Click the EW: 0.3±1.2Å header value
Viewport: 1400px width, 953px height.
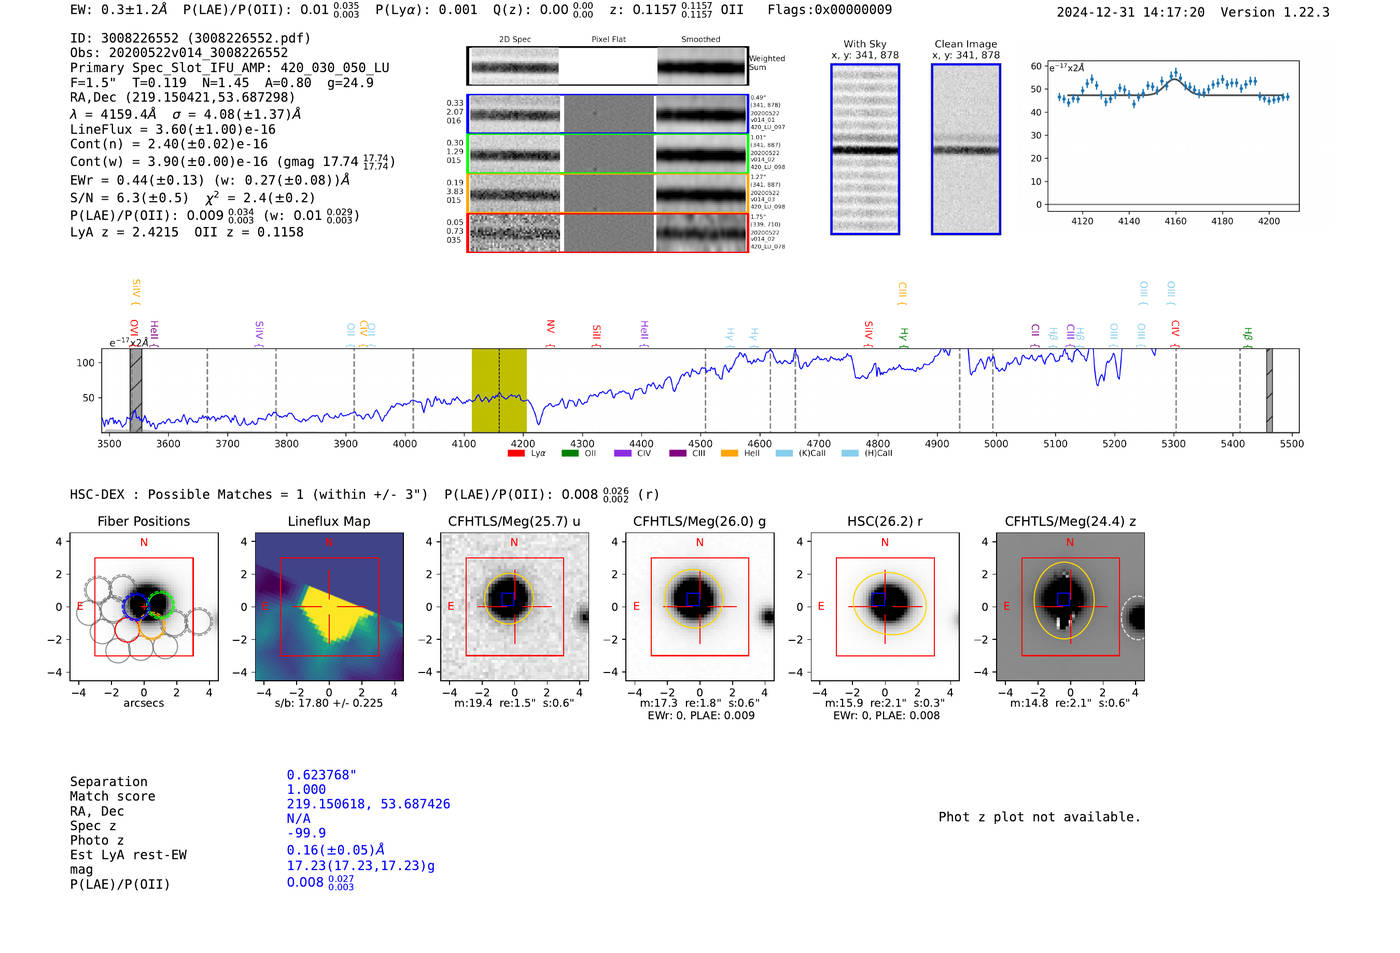pos(118,10)
